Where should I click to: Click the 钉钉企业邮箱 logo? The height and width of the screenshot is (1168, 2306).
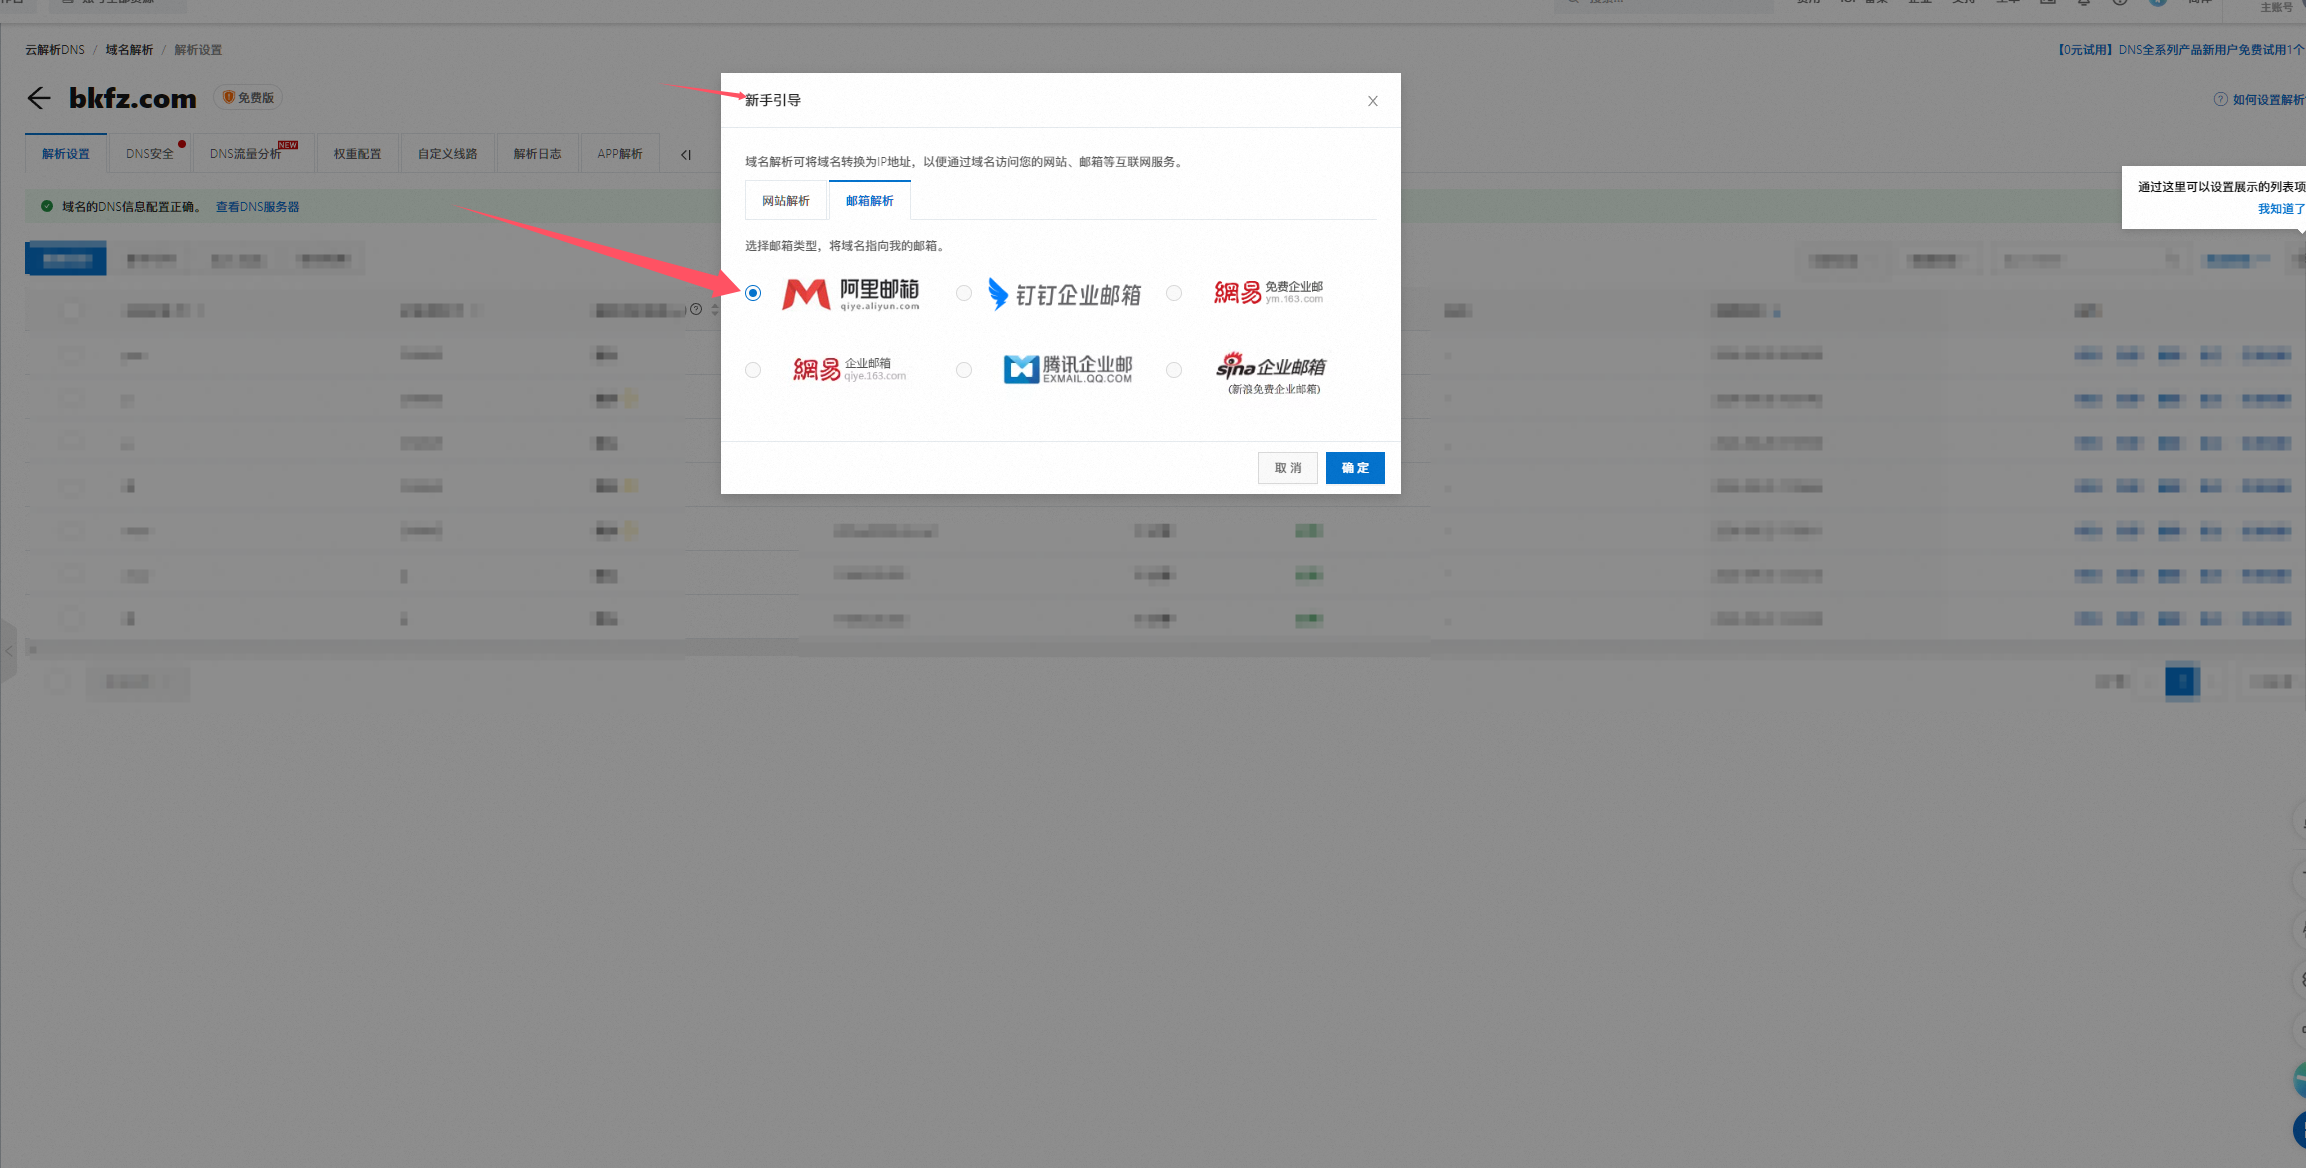pyautogui.click(x=1064, y=294)
